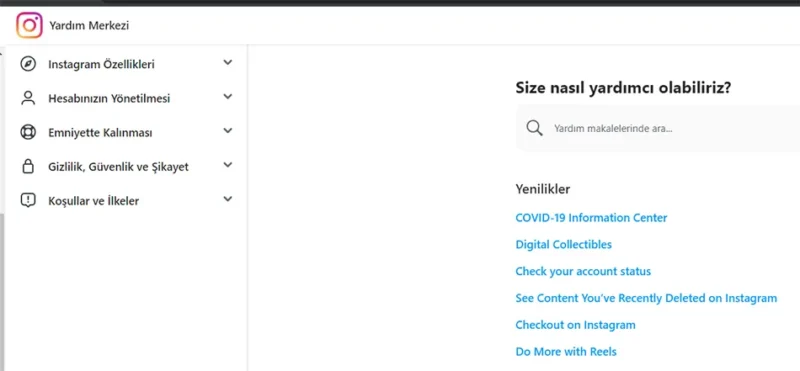The height and width of the screenshot is (371, 800).
Task: Expand the Instagram Özellikleri chevron
Action: pos(228,63)
